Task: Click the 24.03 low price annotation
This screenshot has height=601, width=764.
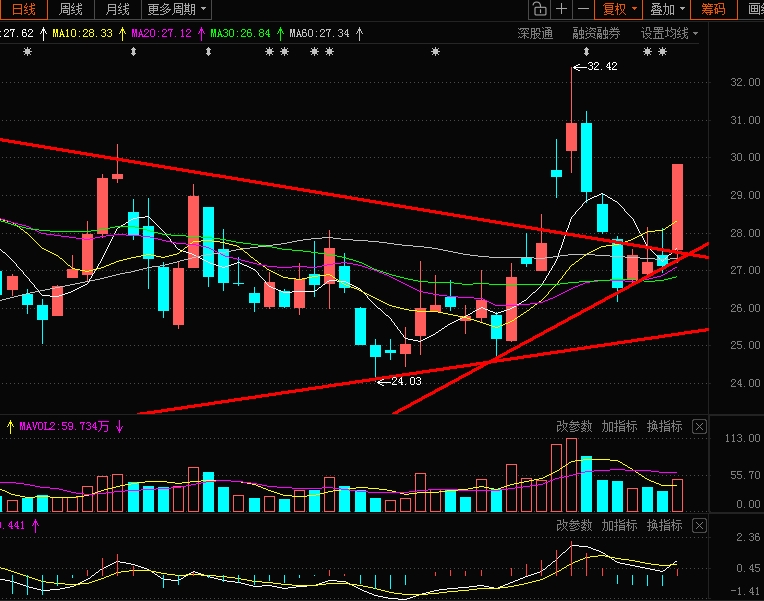Action: click(406, 381)
